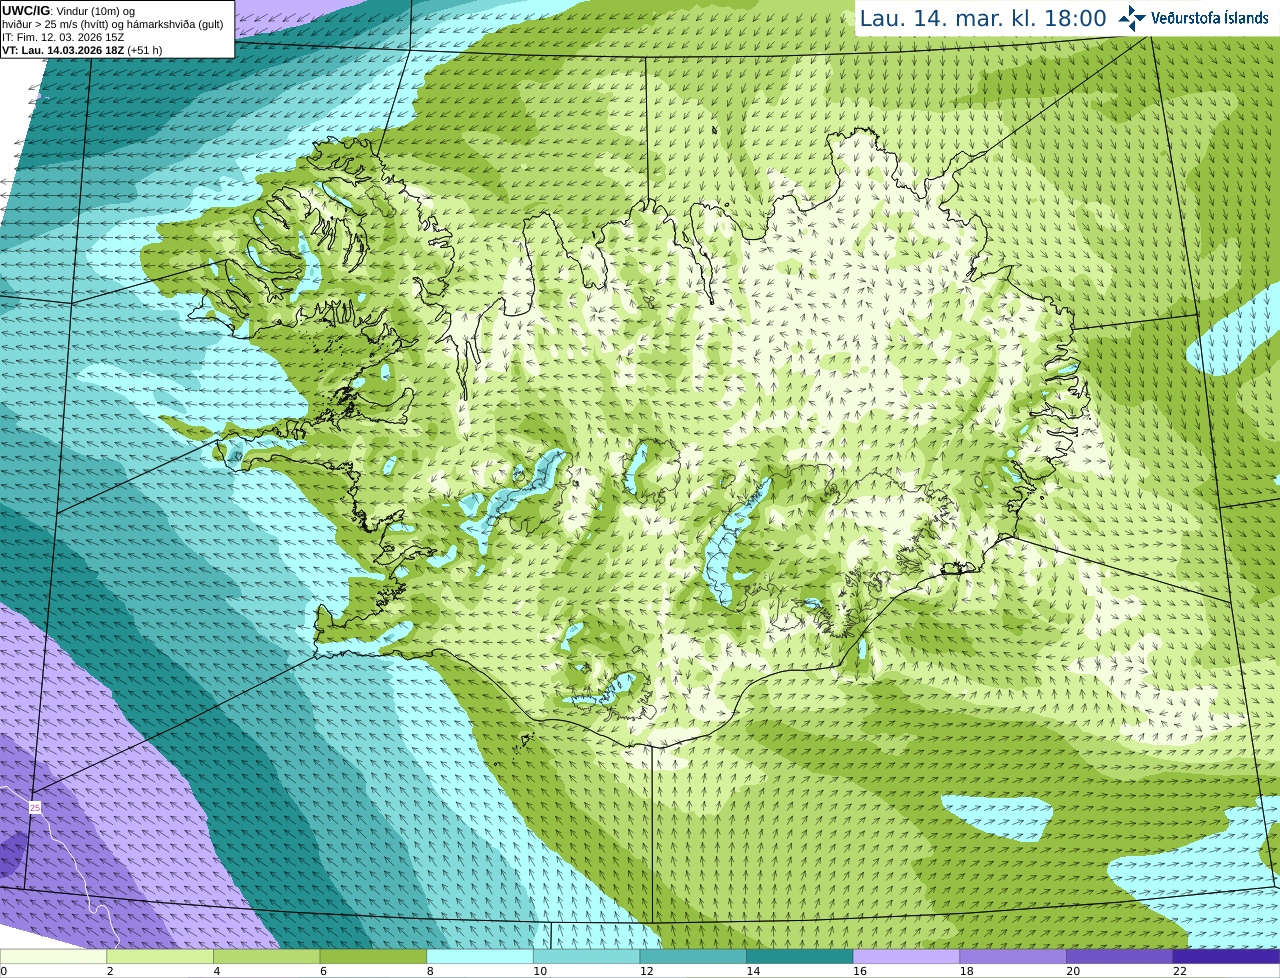Pick the 14–16 m/s dark teal swatch
Screen dimensions: 1280x978
800,956
